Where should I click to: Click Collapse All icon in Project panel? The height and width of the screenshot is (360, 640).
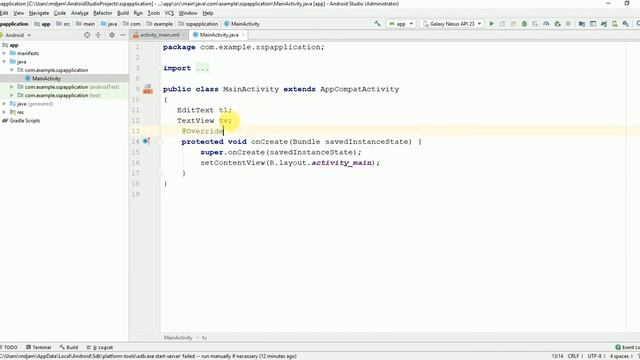click(x=98, y=35)
